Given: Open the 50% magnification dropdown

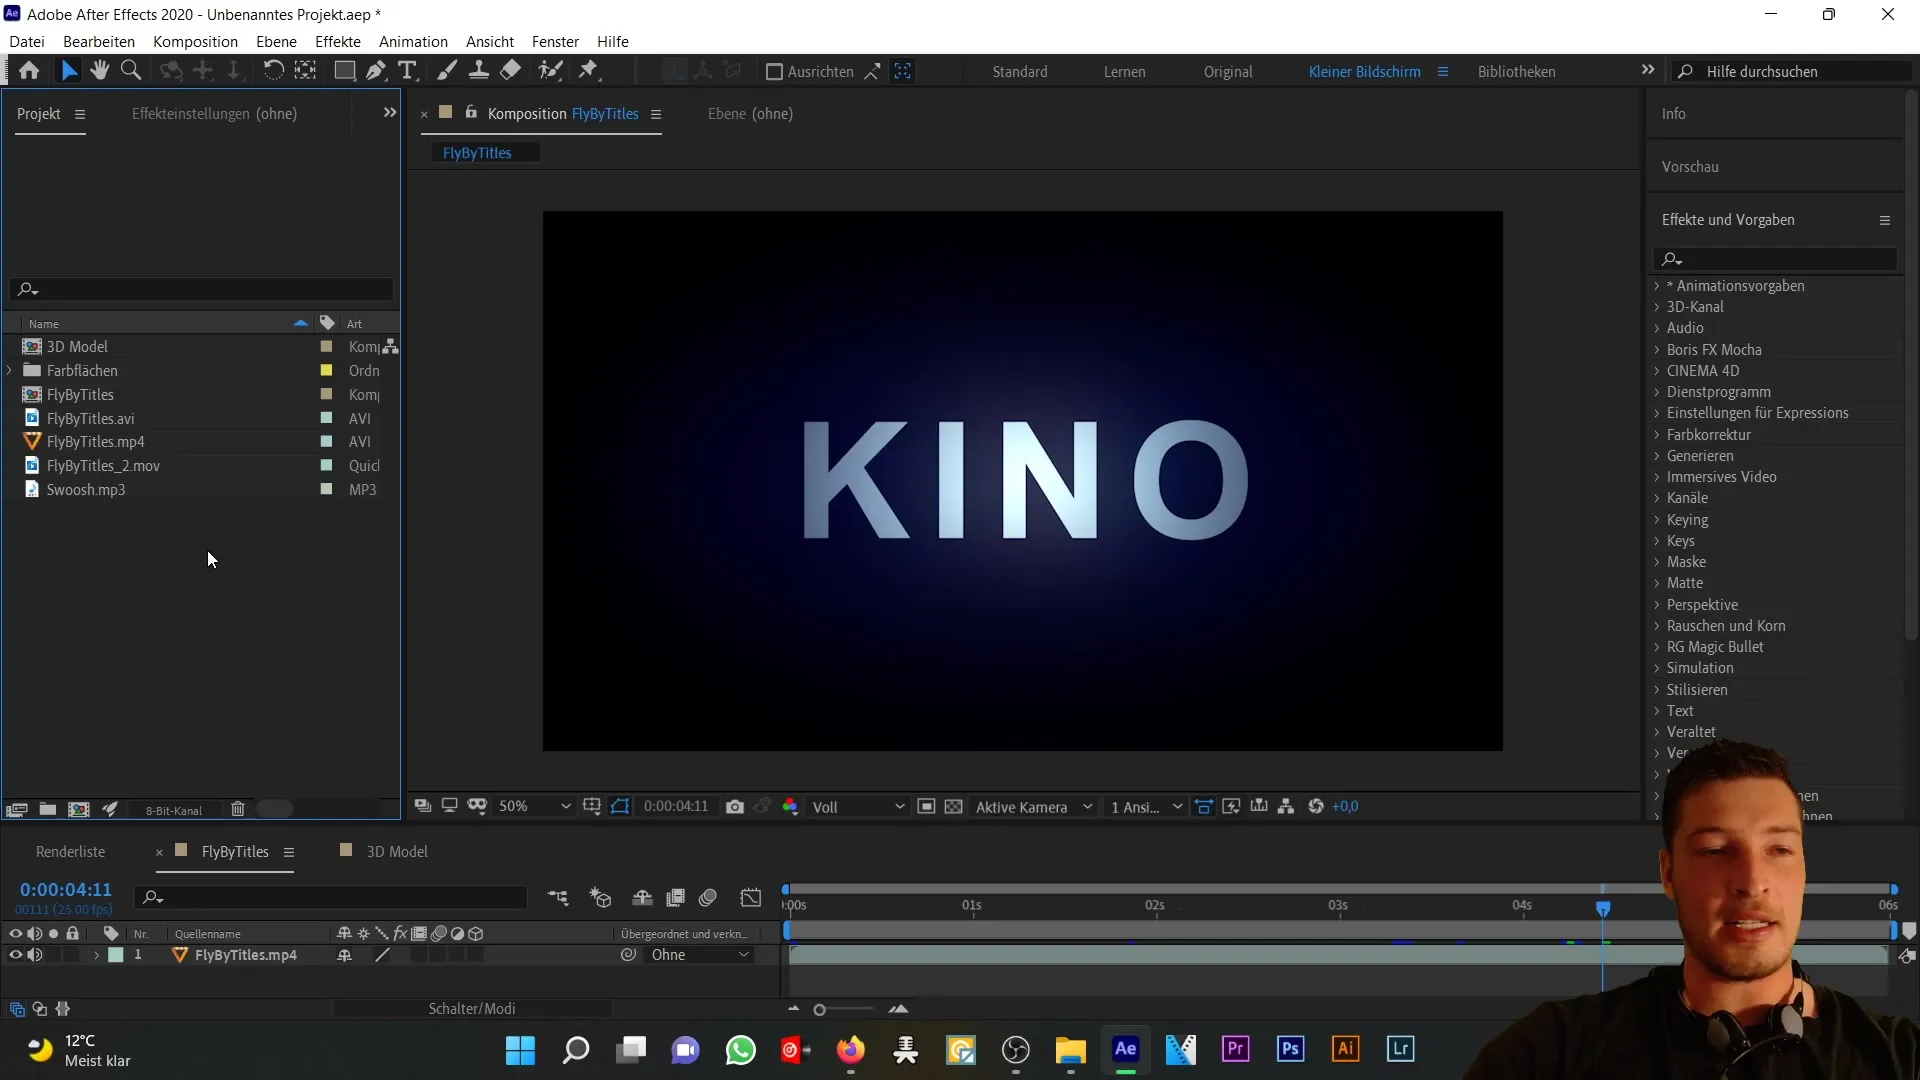Looking at the screenshot, I should coord(534,807).
